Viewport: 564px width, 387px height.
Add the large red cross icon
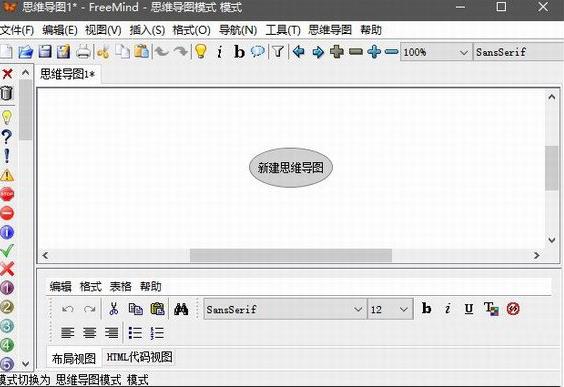pyautogui.click(x=7, y=269)
